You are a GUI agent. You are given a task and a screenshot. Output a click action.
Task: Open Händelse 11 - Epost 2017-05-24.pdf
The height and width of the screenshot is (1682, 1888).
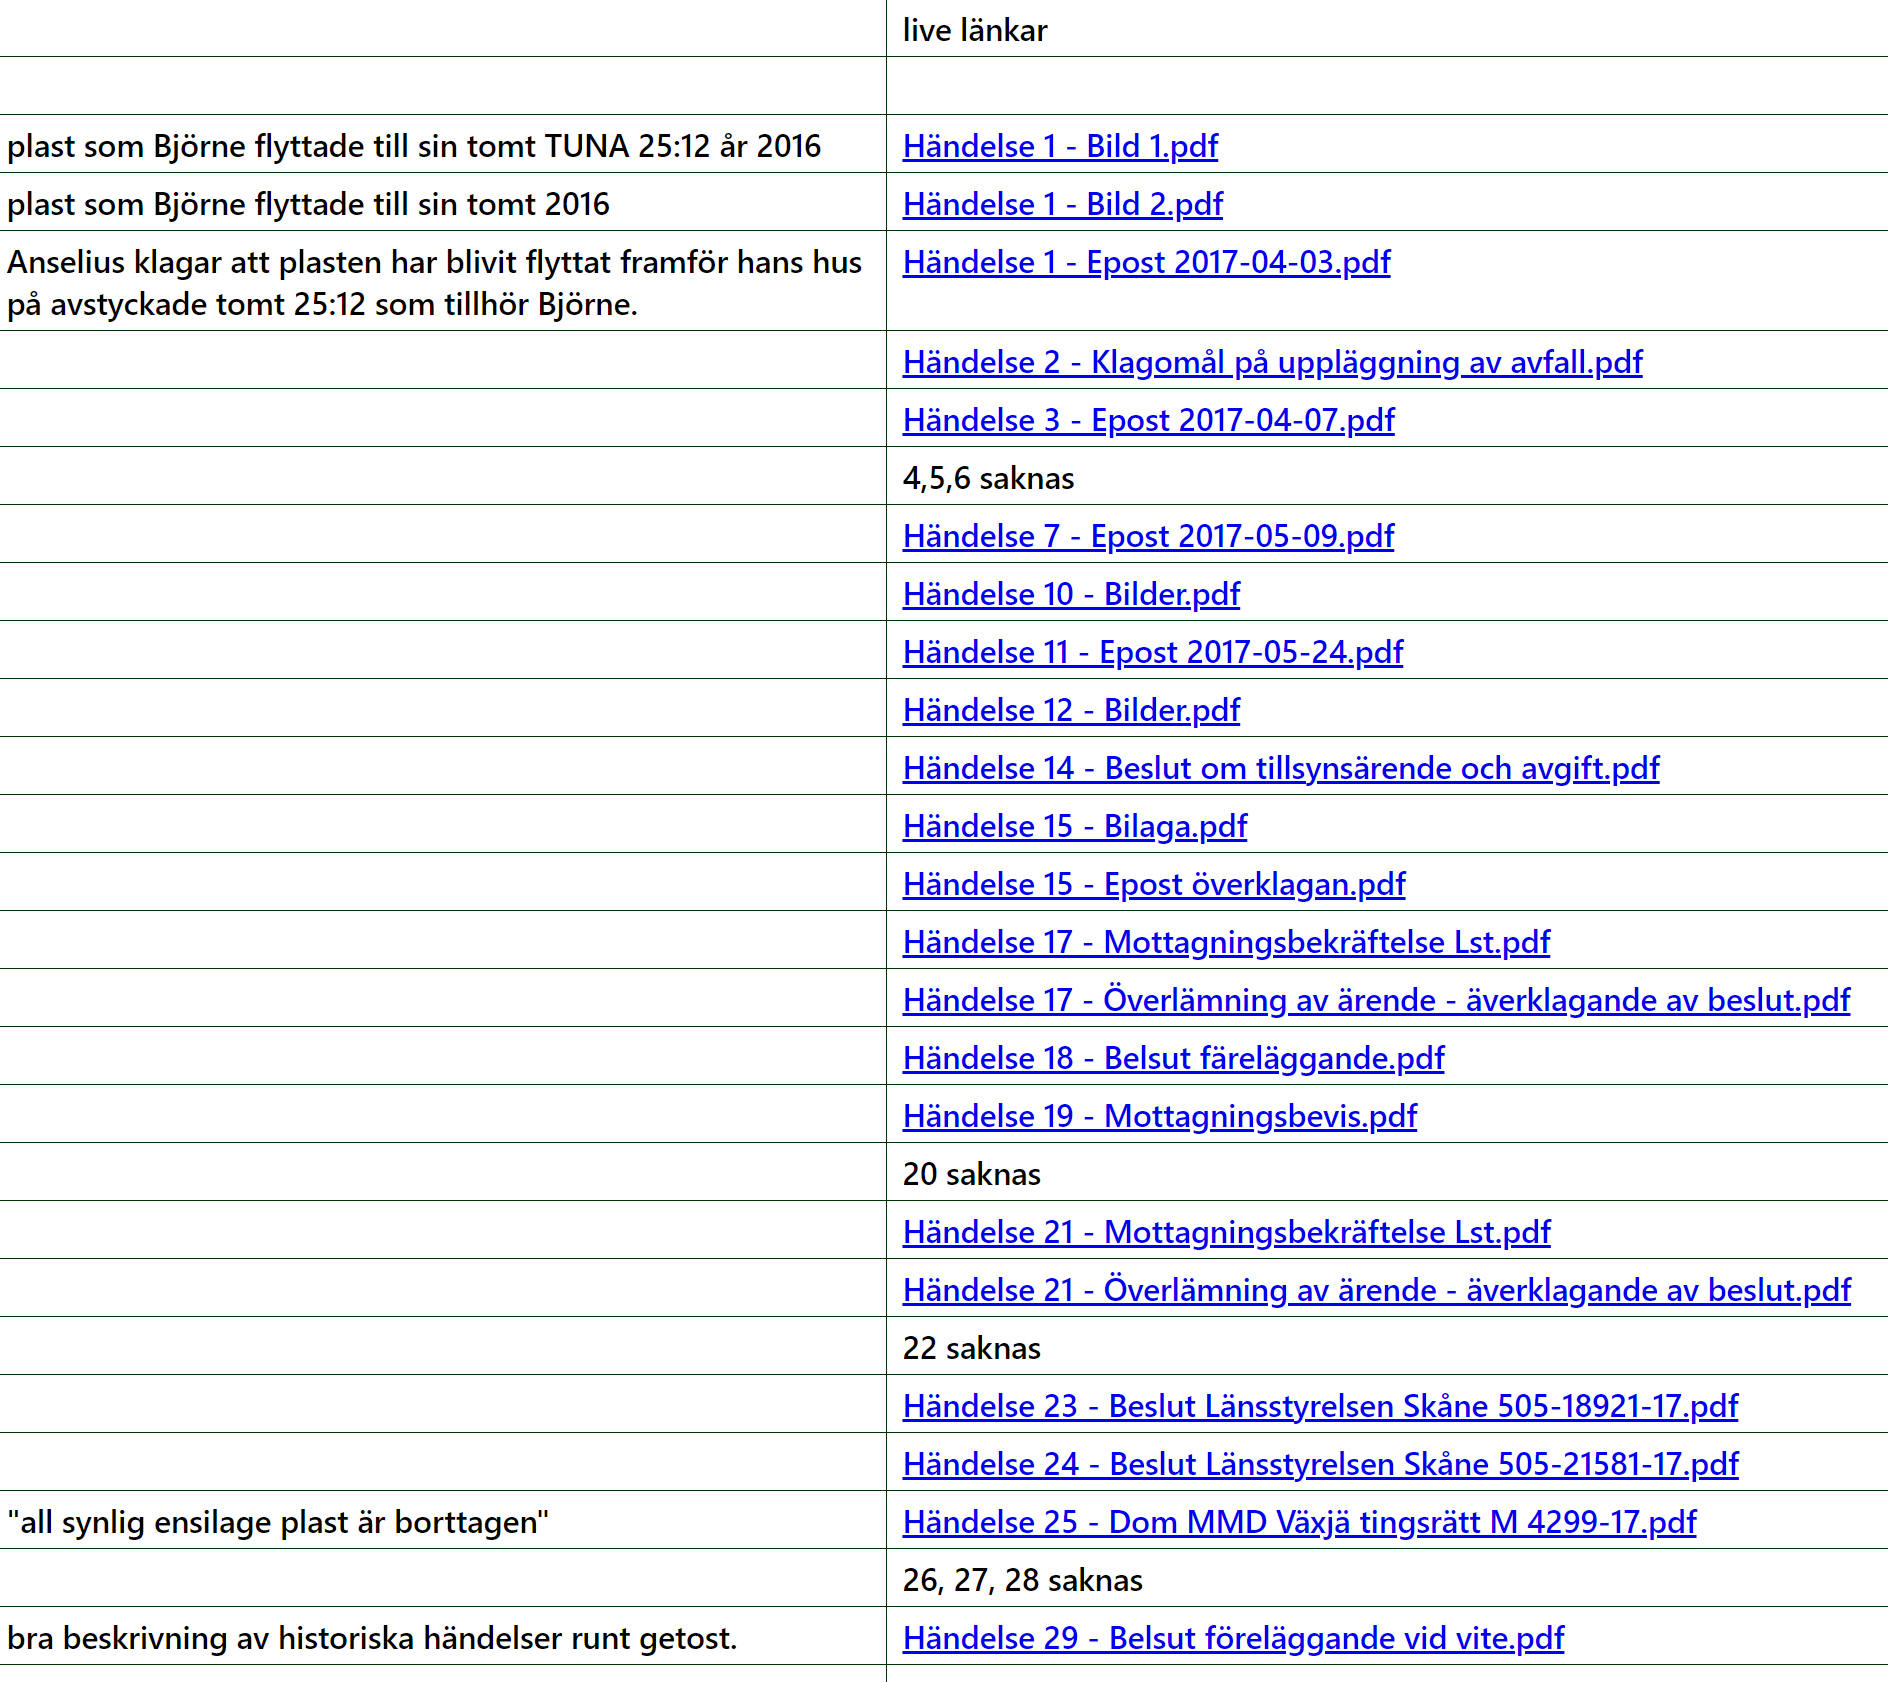[1153, 652]
